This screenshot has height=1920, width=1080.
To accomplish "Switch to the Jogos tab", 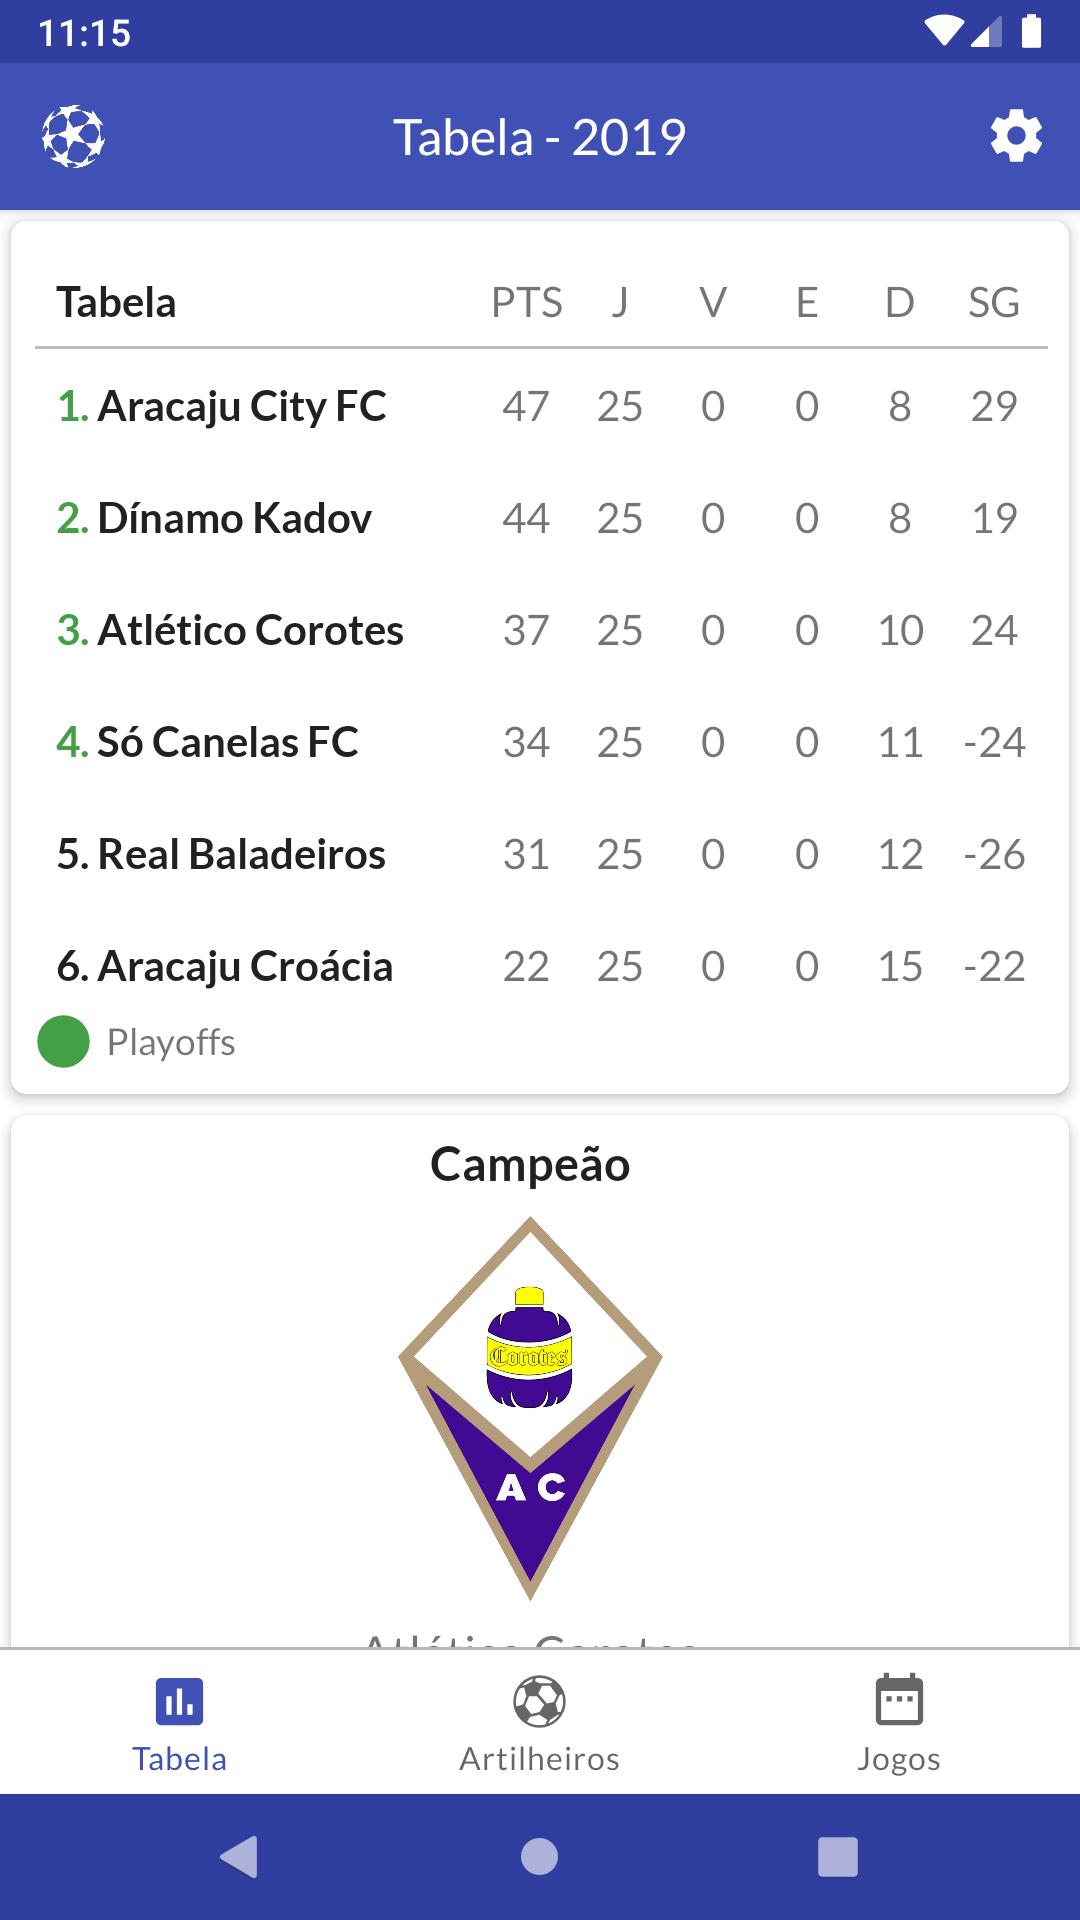I will (x=899, y=1722).
